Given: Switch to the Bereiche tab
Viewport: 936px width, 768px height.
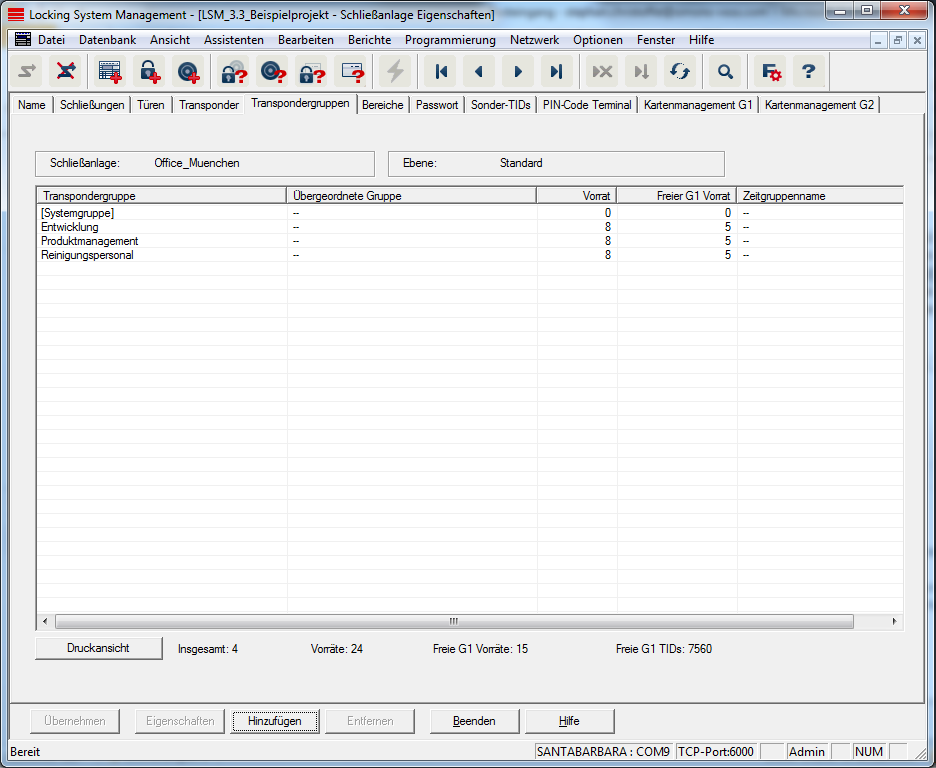Looking at the screenshot, I should pos(382,105).
